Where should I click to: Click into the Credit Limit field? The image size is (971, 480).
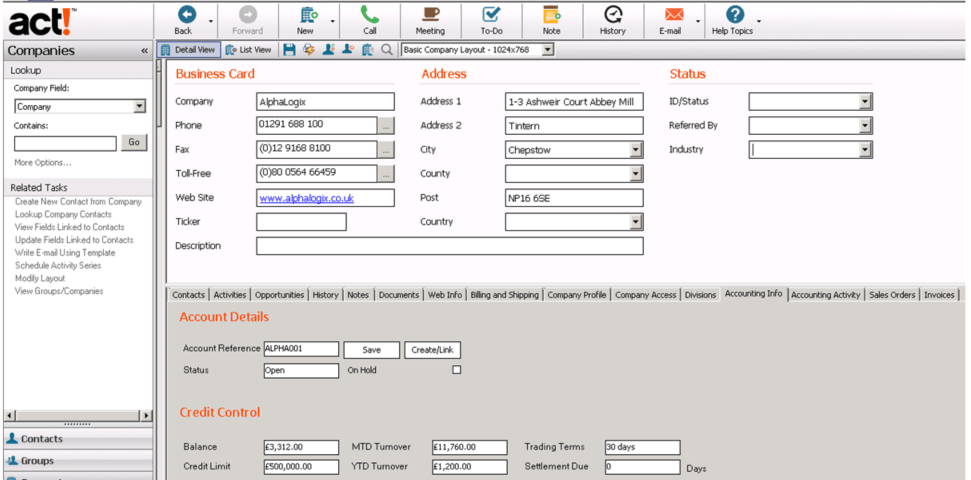[x=302, y=467]
